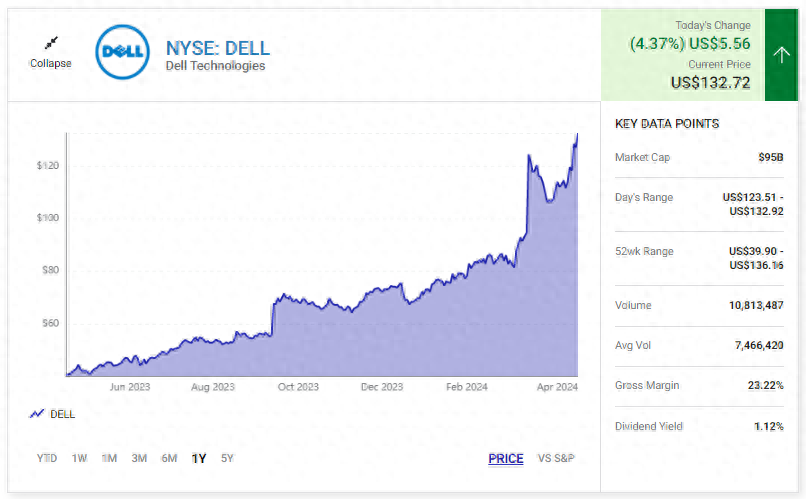
Task: Show the 5Y price history
Action: coord(227,458)
